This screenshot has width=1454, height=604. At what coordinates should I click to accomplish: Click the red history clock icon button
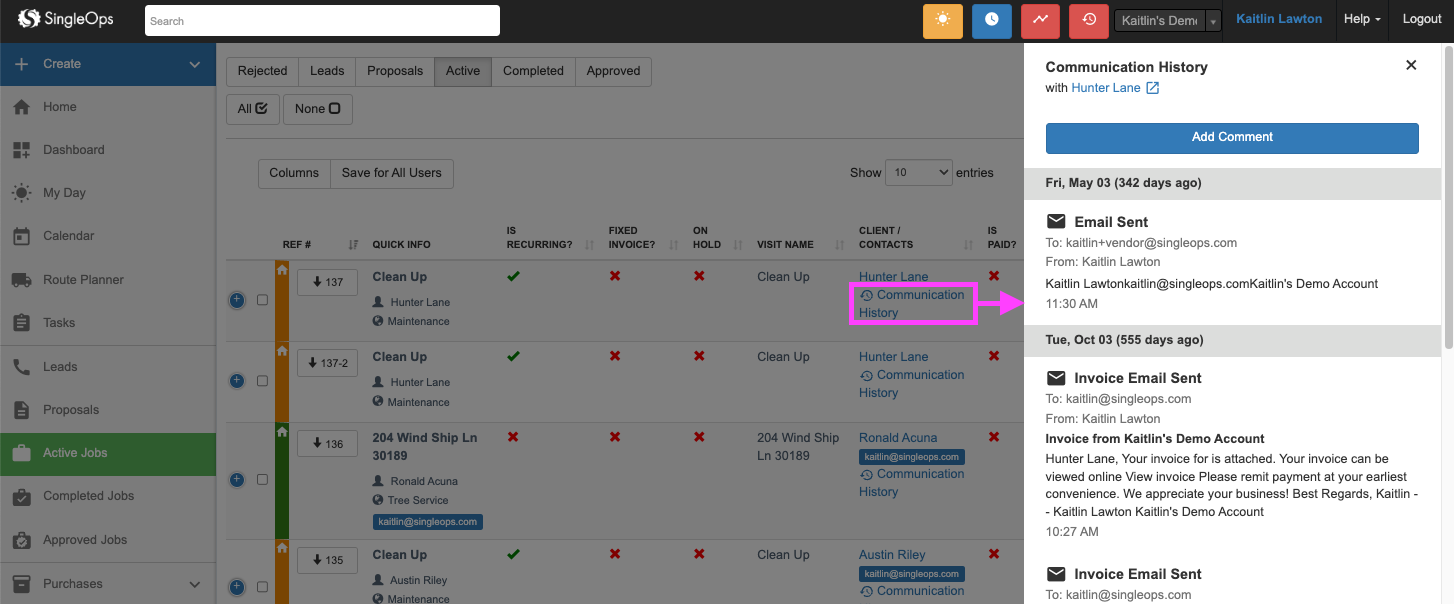tap(1089, 20)
